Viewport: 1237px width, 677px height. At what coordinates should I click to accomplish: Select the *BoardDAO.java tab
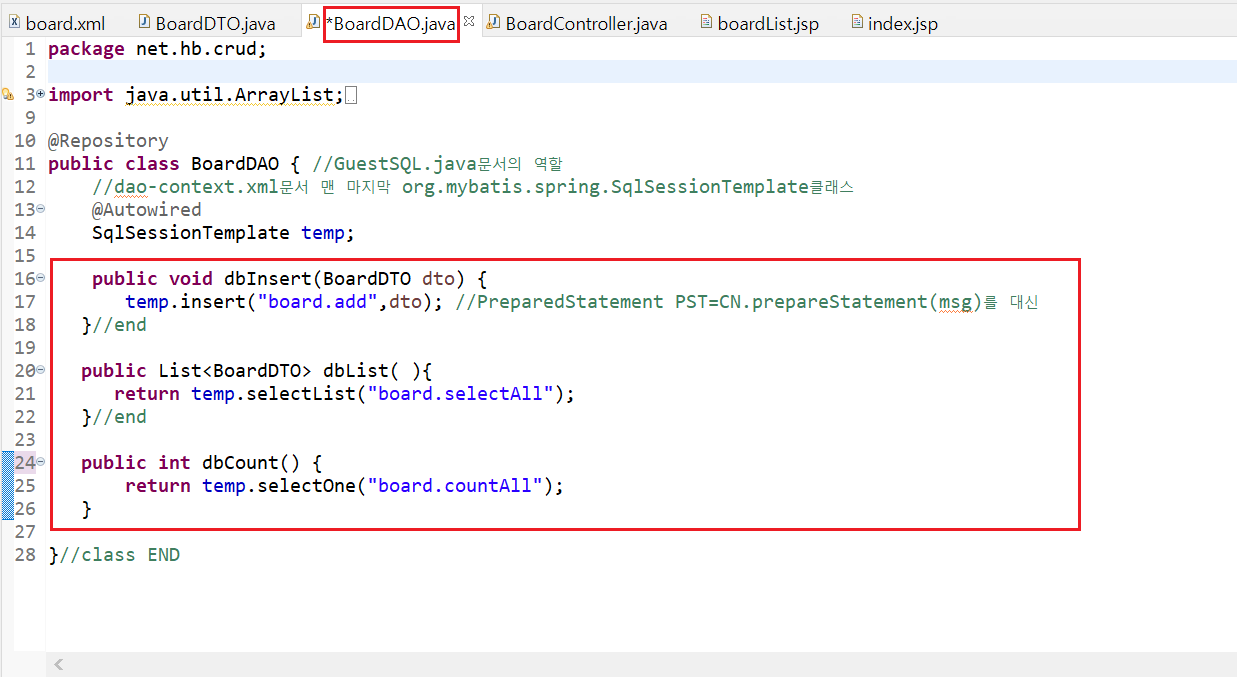(x=389, y=23)
